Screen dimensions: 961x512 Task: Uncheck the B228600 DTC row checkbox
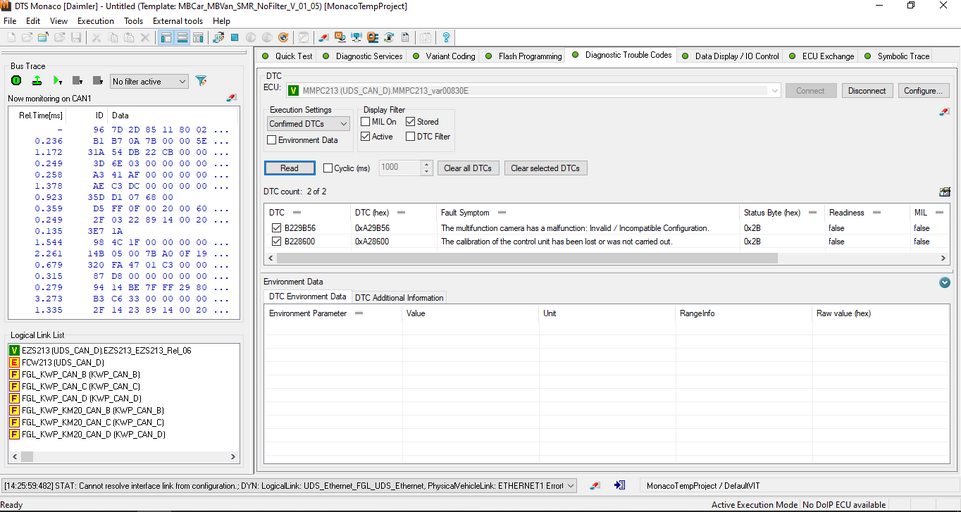click(276, 241)
